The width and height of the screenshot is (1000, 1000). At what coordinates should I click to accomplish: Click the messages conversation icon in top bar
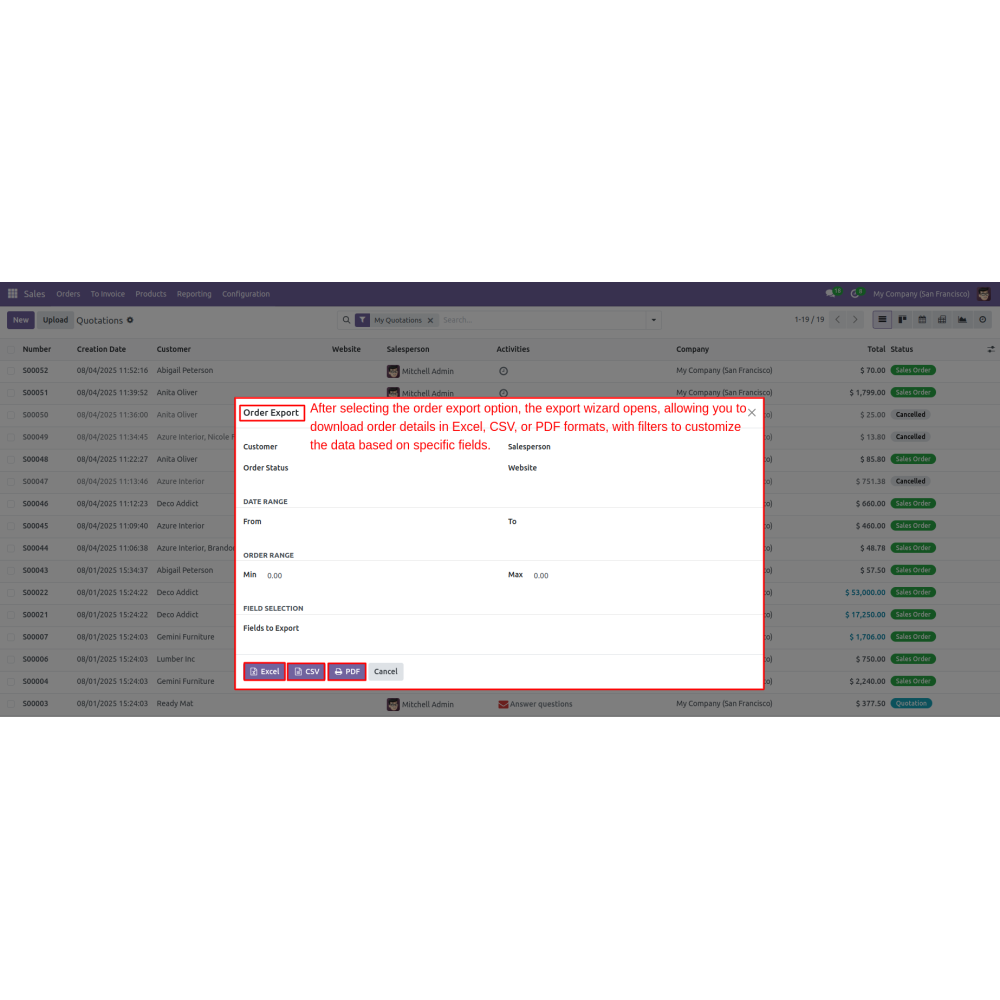coord(830,294)
